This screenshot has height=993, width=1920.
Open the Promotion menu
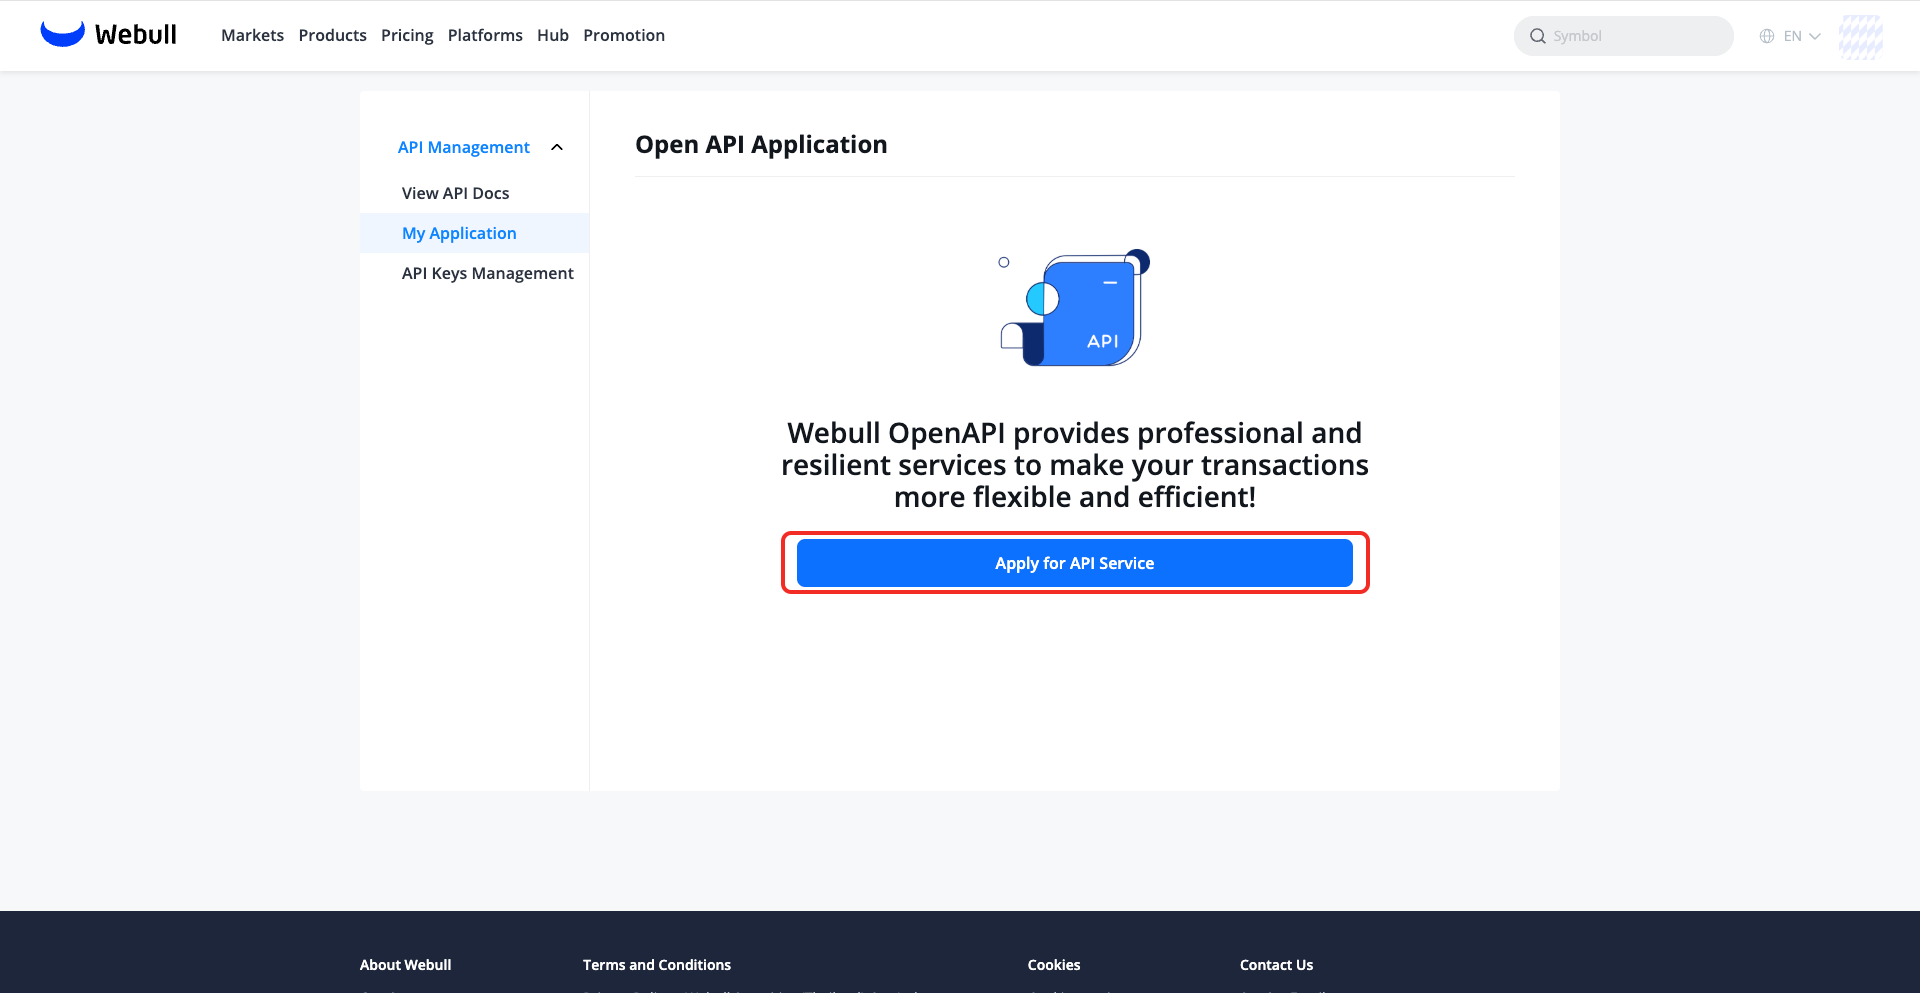click(x=624, y=35)
